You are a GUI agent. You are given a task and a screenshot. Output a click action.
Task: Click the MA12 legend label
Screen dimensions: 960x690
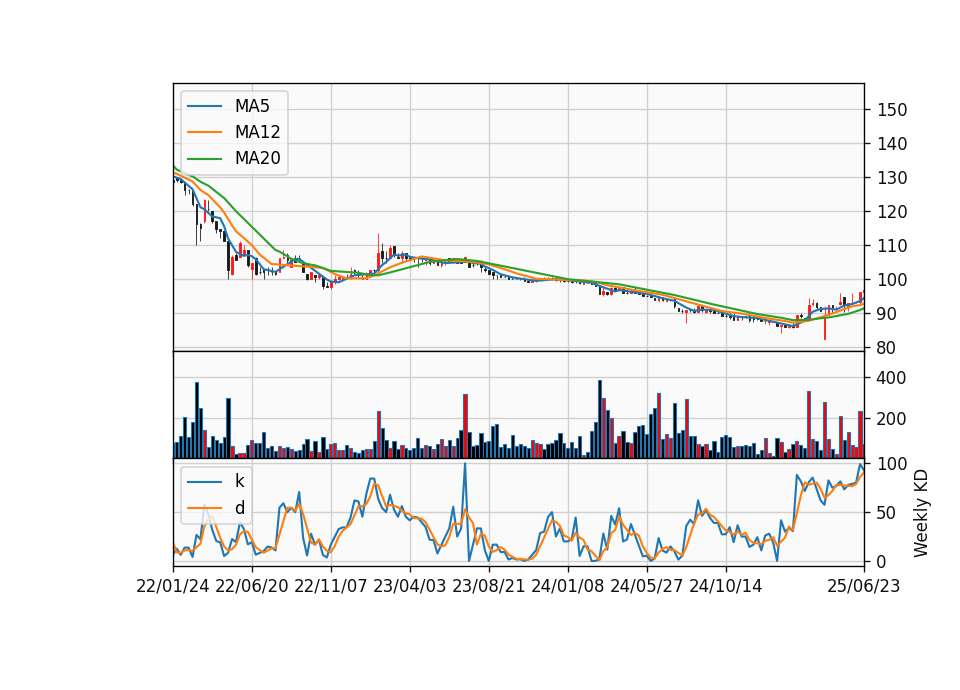258,132
